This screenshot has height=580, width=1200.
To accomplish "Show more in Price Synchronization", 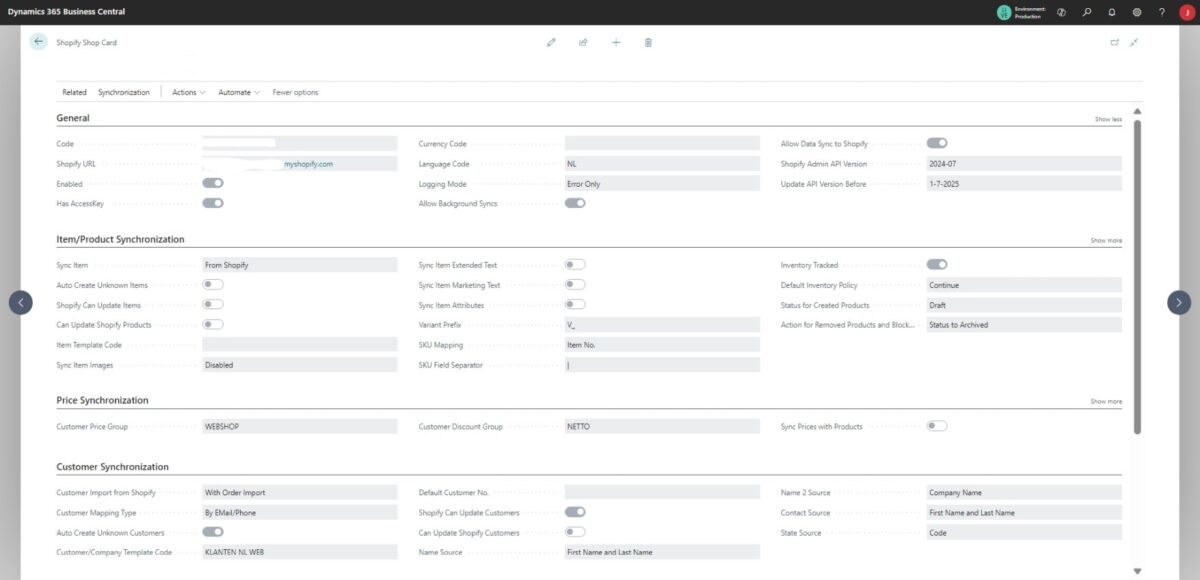I will pos(1106,402).
